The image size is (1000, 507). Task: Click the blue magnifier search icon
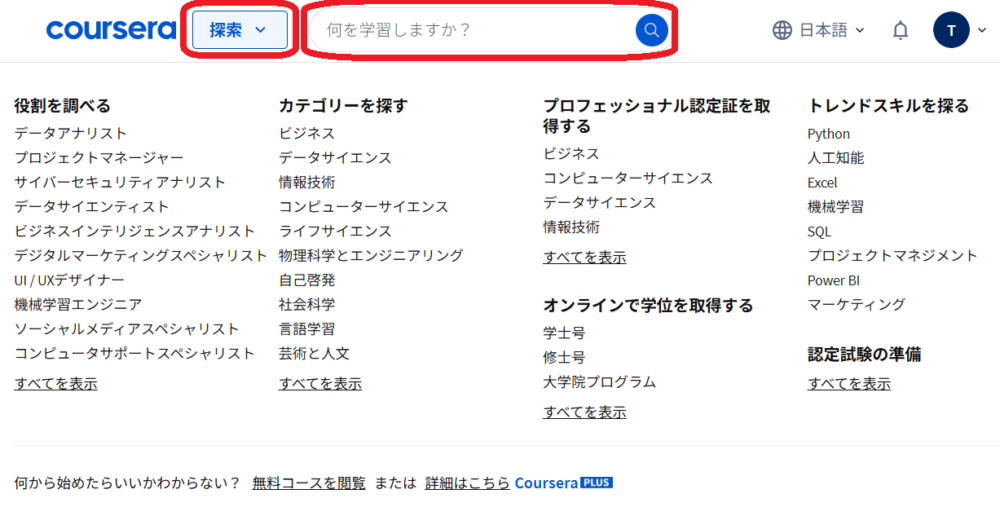(651, 30)
